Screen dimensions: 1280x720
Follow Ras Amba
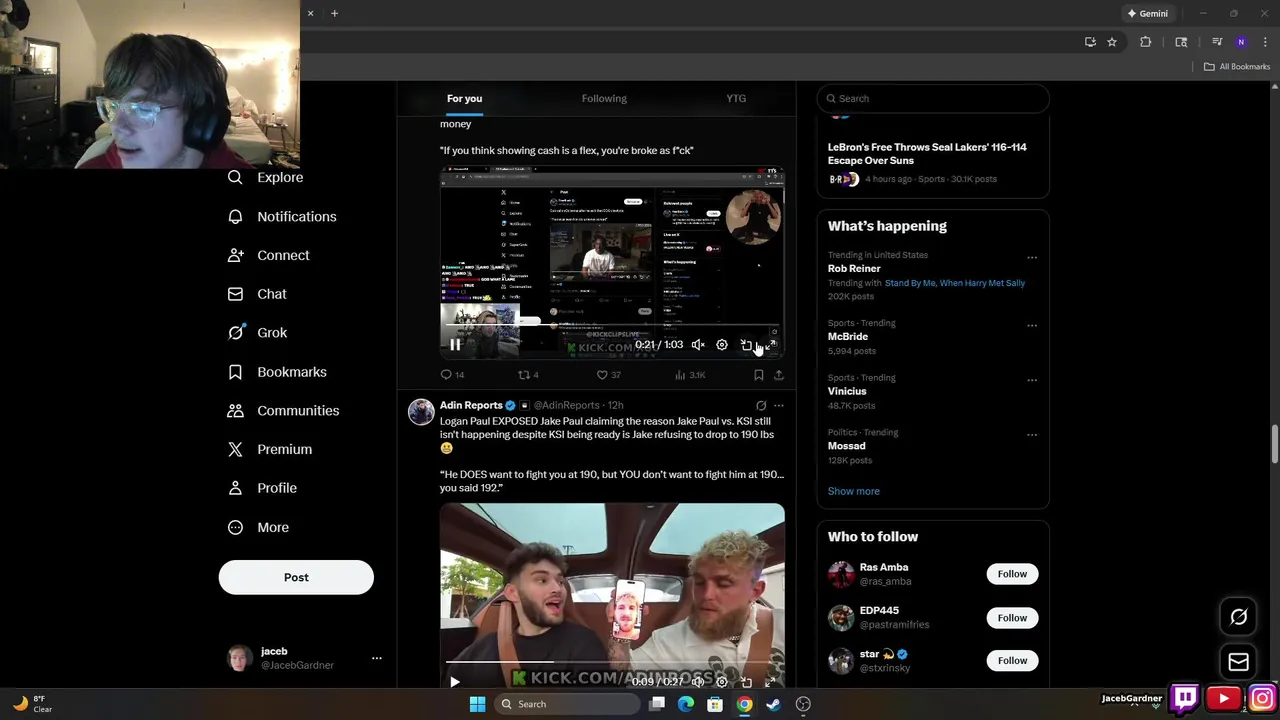pyautogui.click(x=1012, y=574)
